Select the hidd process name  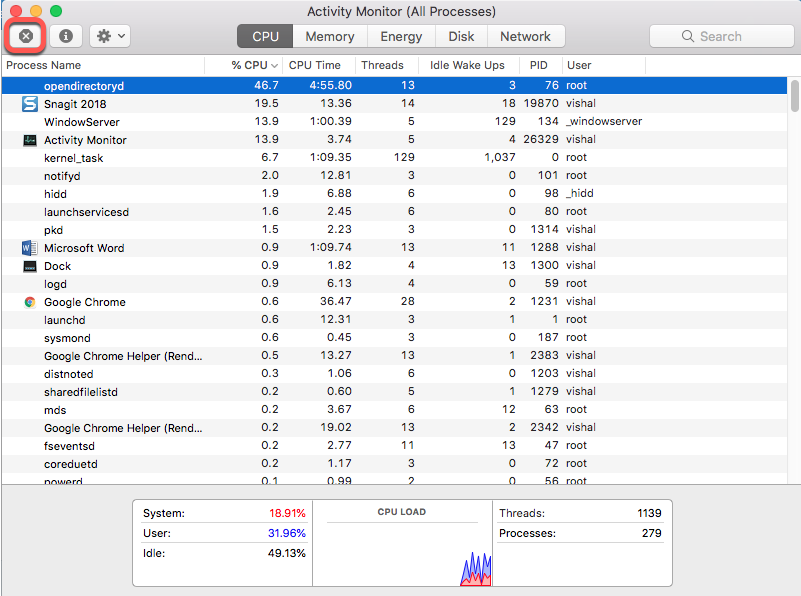coord(55,194)
